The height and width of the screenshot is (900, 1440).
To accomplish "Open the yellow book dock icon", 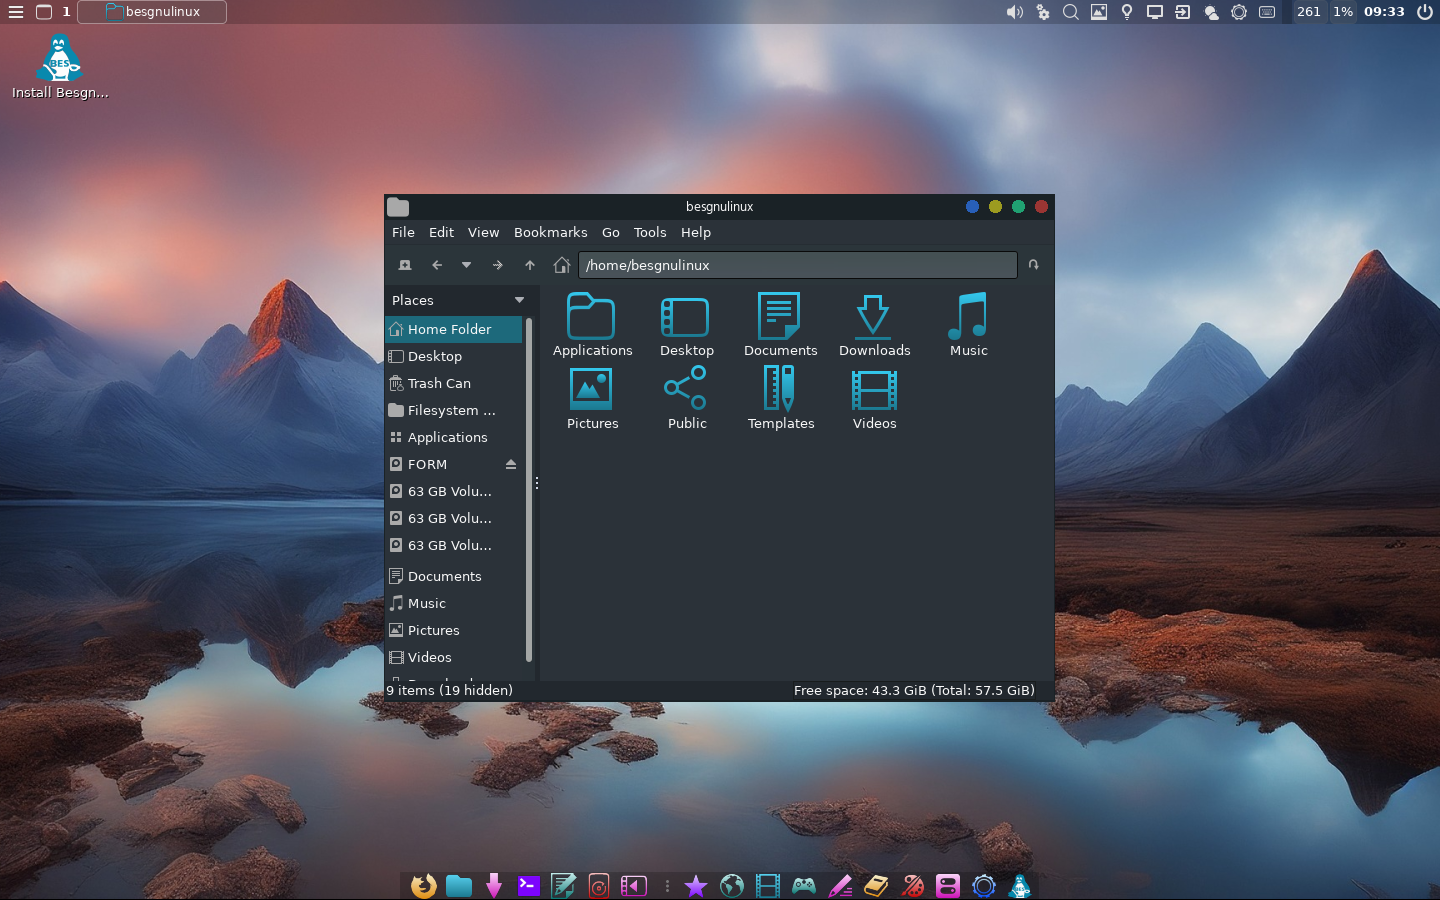I will tap(876, 886).
